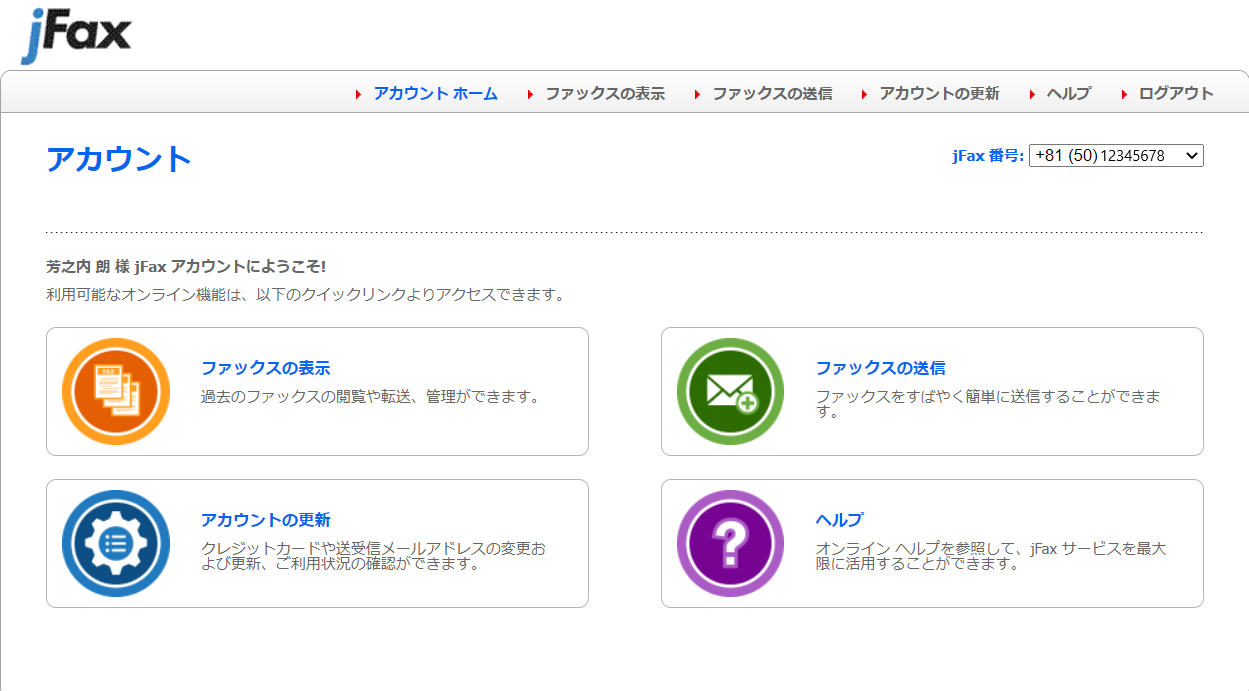The image size is (1249, 691).
Task: Select number +81 (50) 12345678 from selector
Action: pos(1110,155)
